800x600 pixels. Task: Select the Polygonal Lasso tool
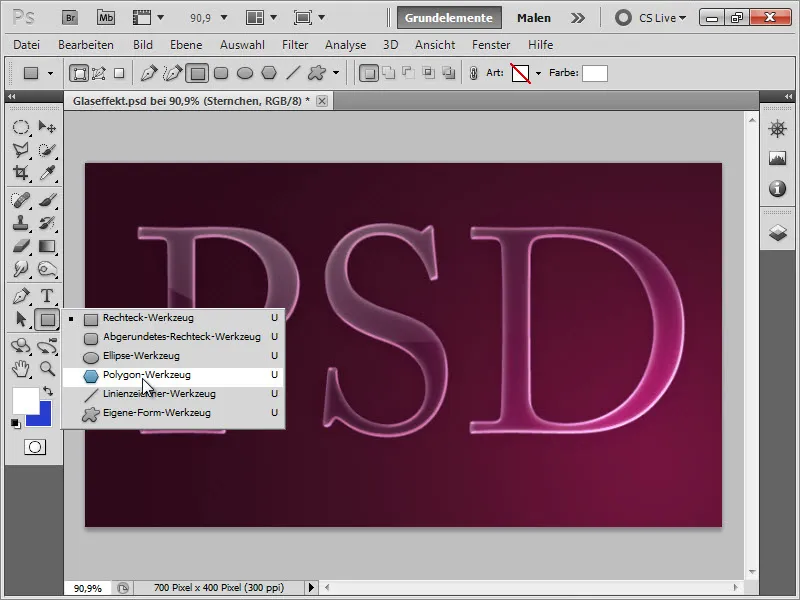point(21,150)
